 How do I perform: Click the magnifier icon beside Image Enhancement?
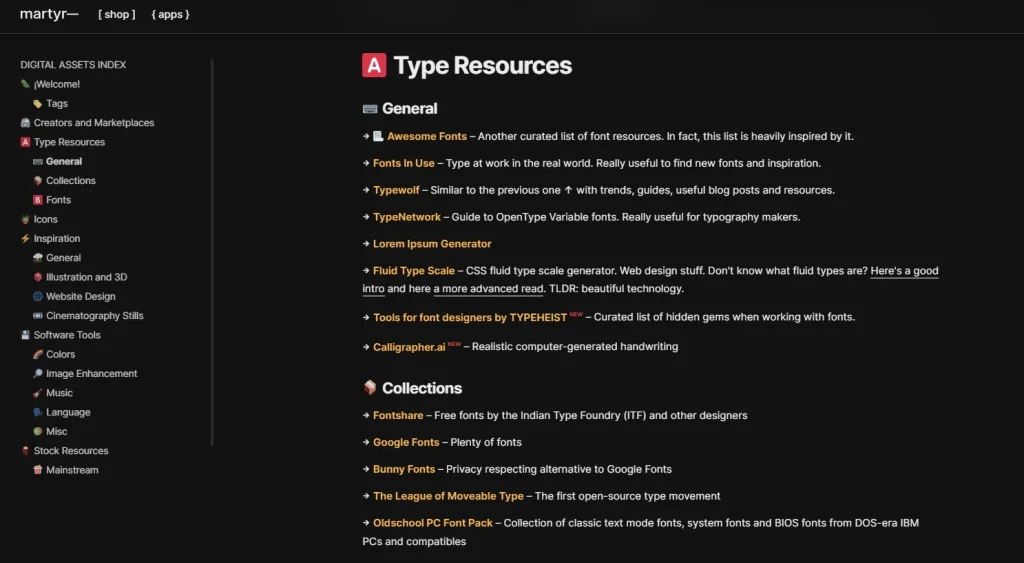[38, 374]
